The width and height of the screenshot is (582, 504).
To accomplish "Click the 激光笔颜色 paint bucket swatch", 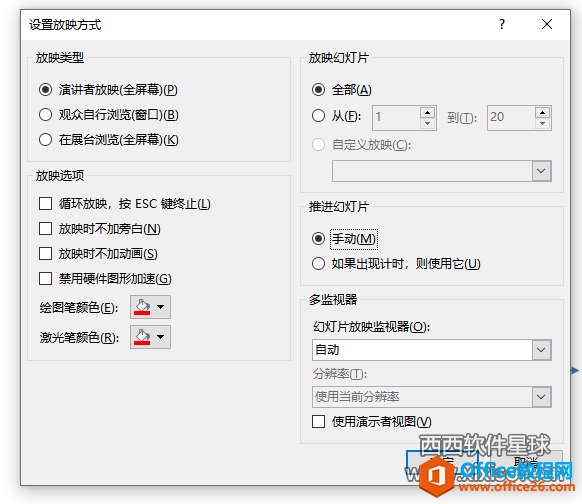I will coord(142,337).
